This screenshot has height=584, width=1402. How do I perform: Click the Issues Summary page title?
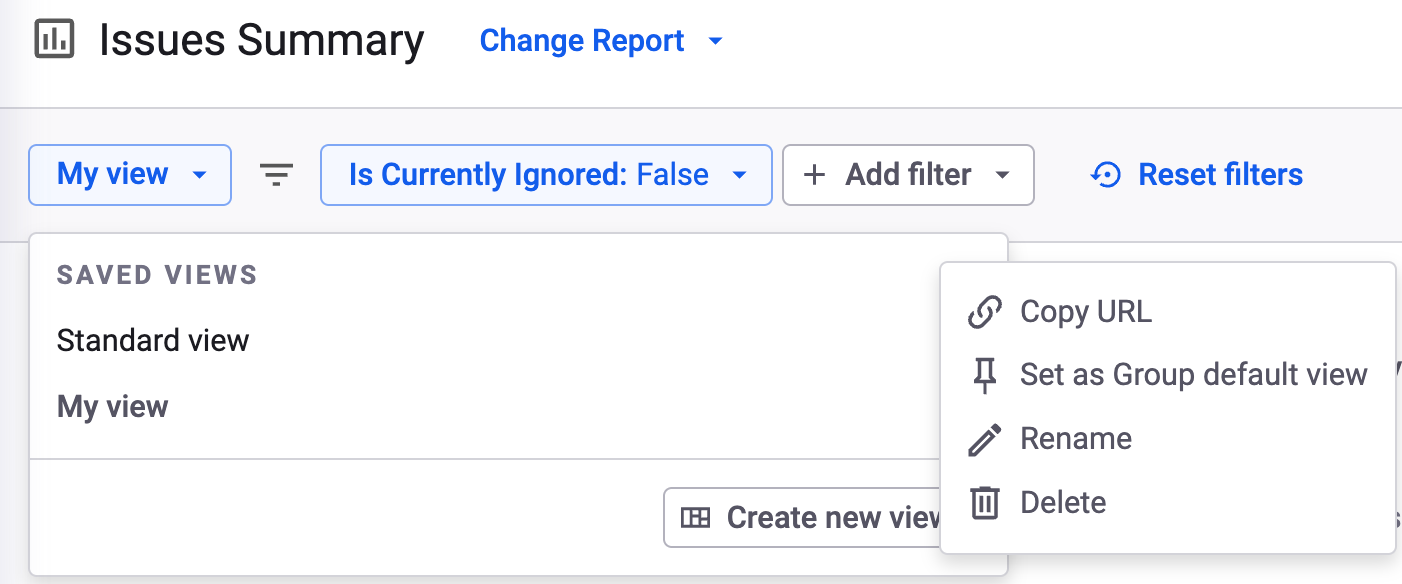point(261,41)
